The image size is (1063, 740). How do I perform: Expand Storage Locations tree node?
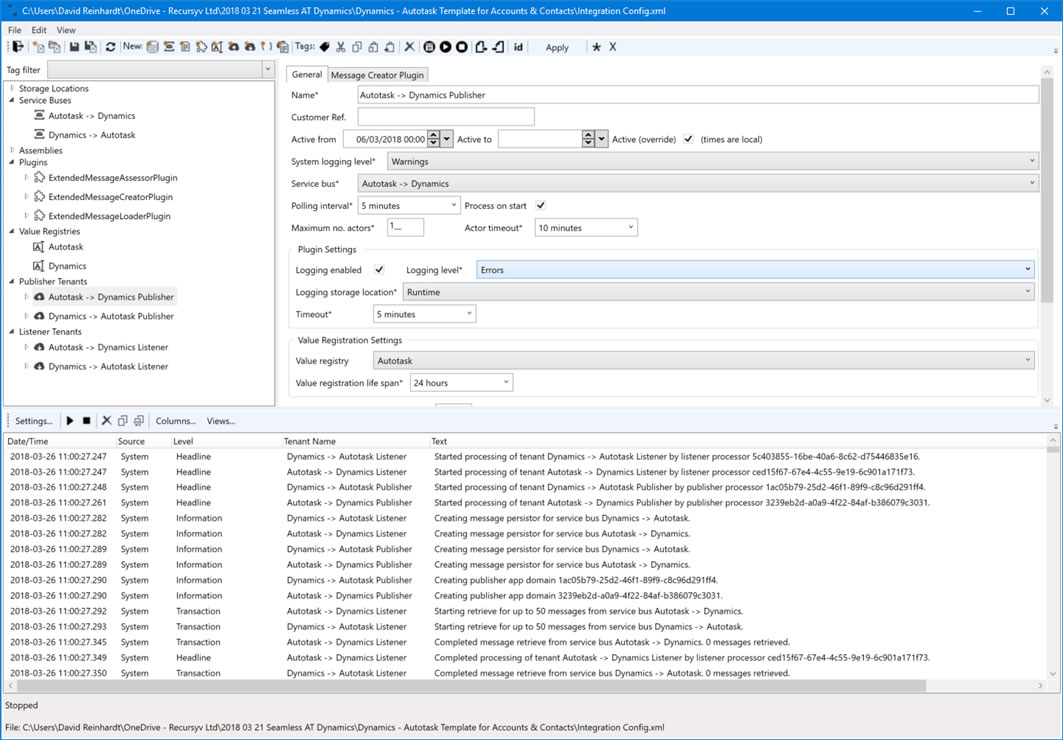click(12, 88)
